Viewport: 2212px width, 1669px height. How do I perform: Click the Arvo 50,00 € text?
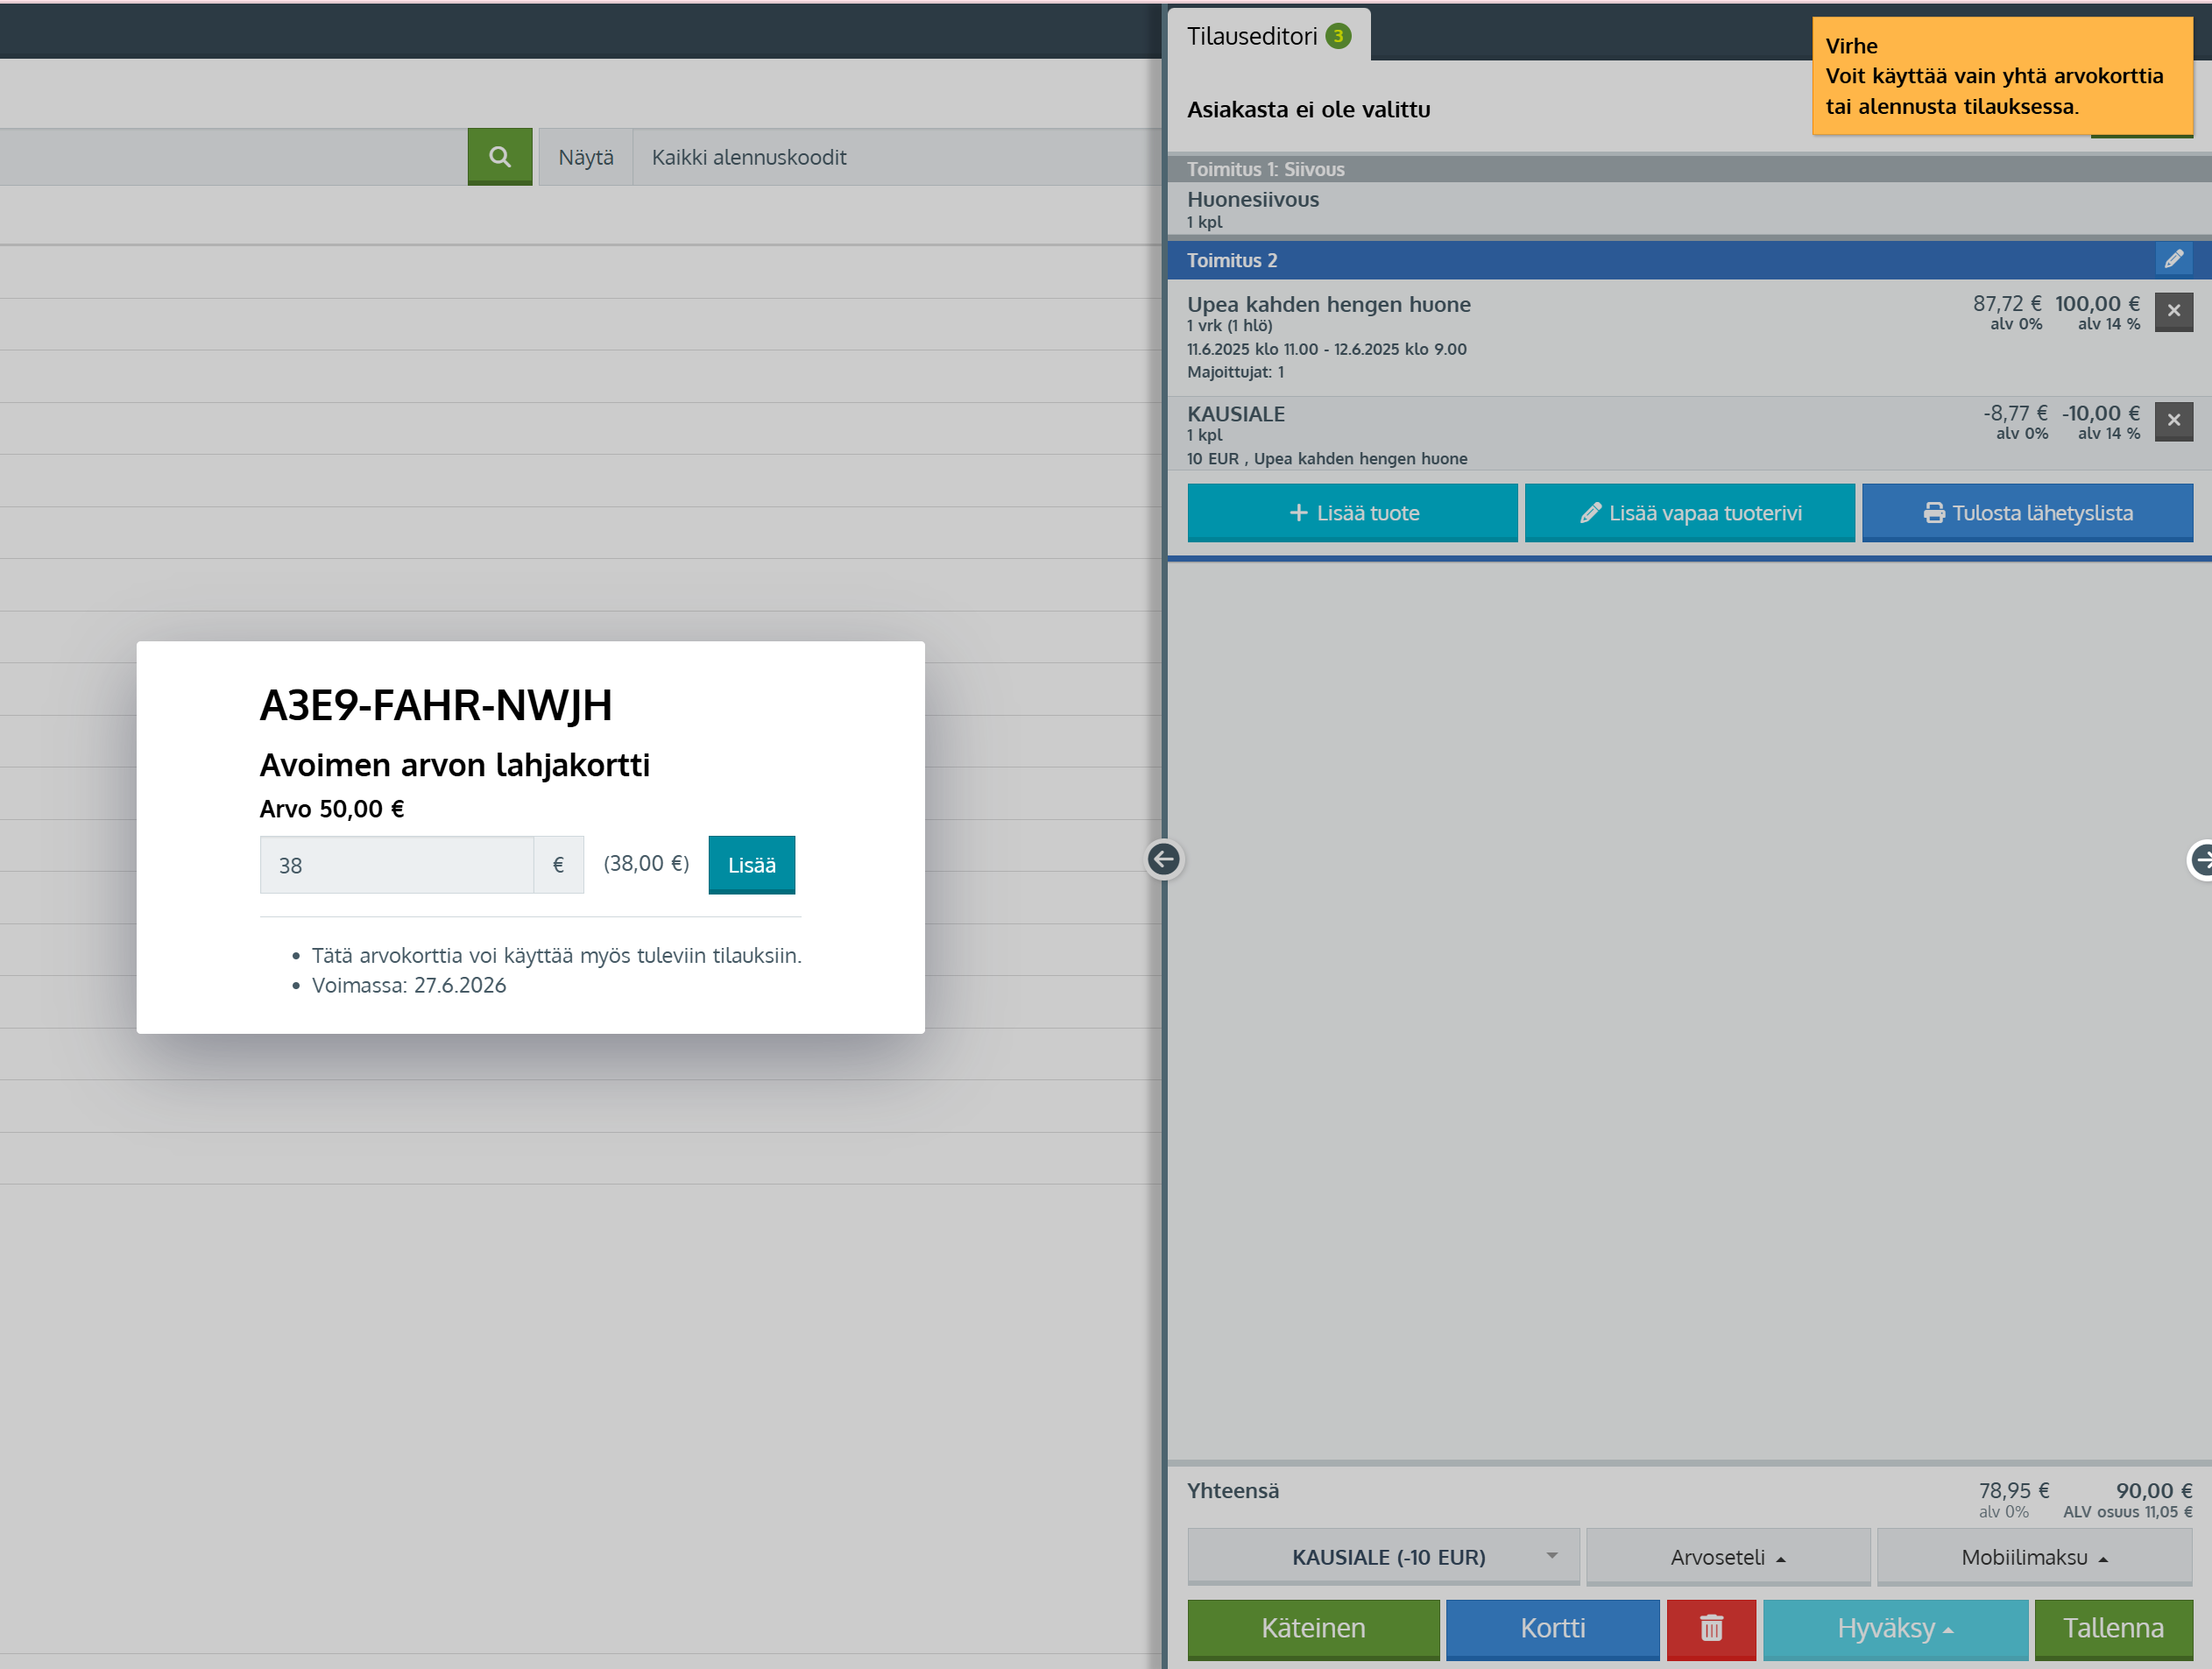[332, 809]
